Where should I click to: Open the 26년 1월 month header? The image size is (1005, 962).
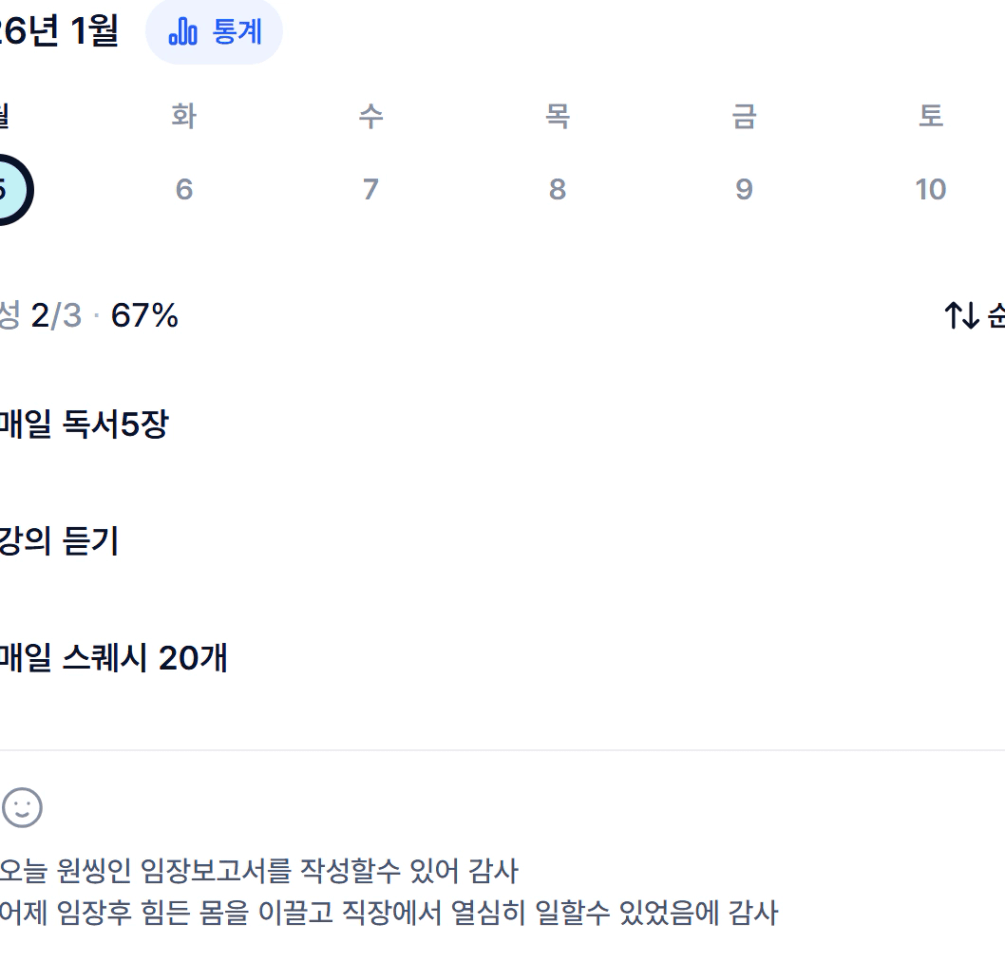point(58,31)
